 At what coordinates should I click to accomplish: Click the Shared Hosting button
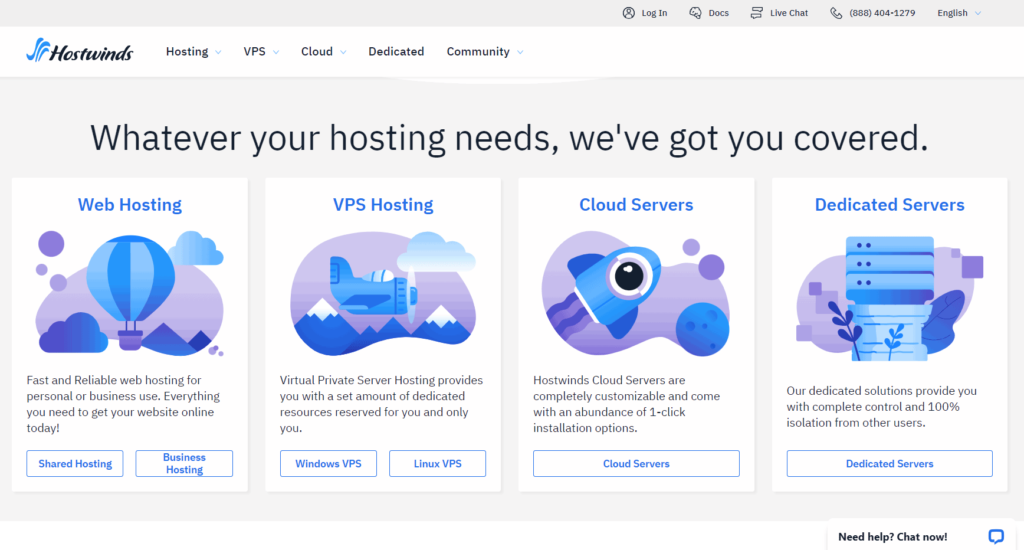point(74,463)
